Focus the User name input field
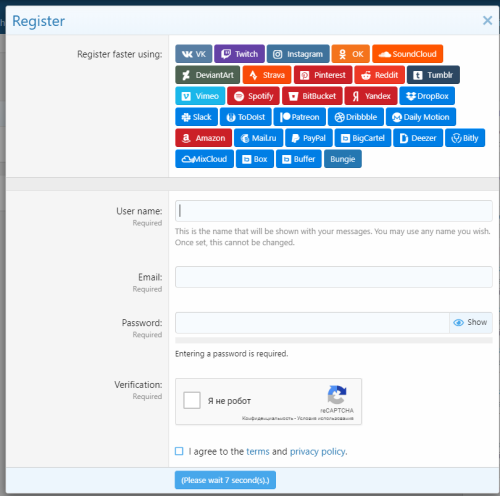This screenshot has height=496, width=500. pos(334,211)
